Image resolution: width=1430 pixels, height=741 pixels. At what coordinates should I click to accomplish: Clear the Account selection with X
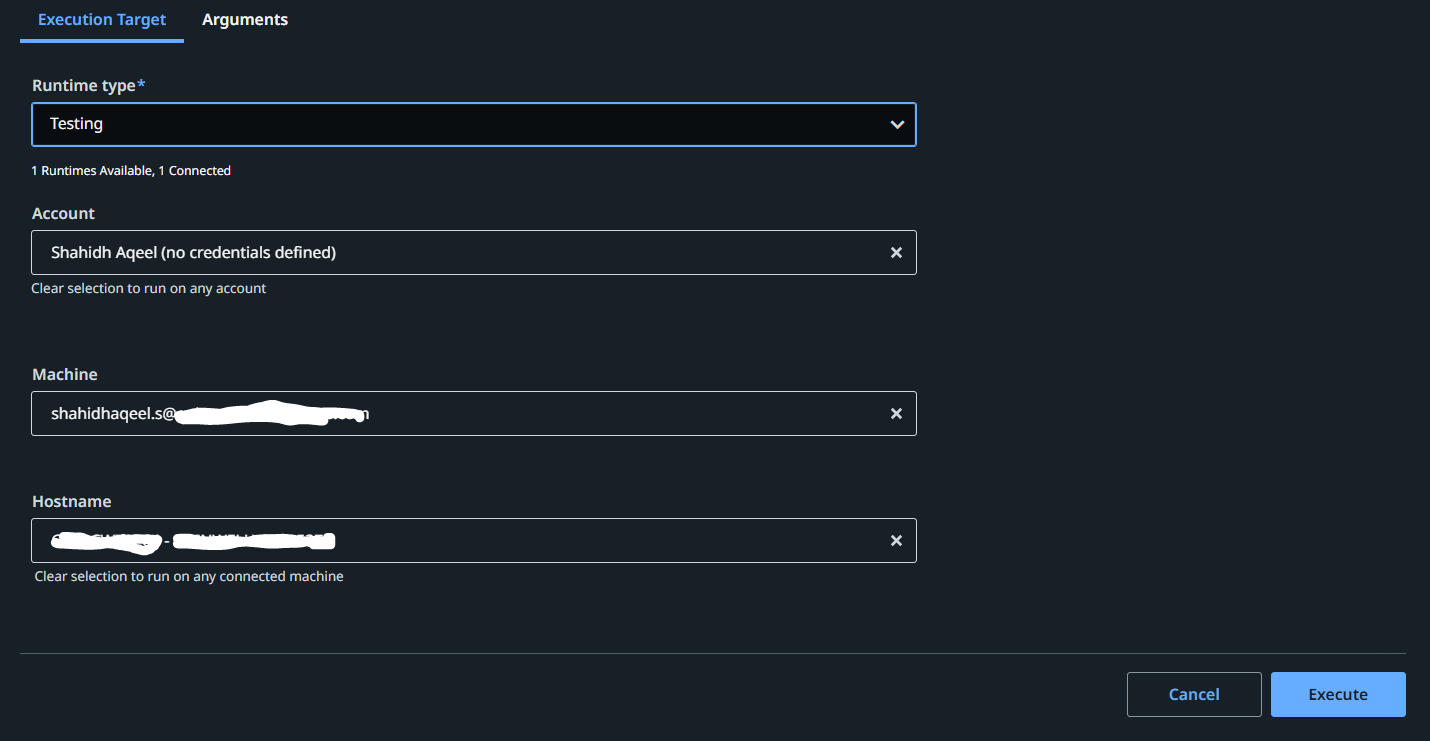pyautogui.click(x=896, y=253)
